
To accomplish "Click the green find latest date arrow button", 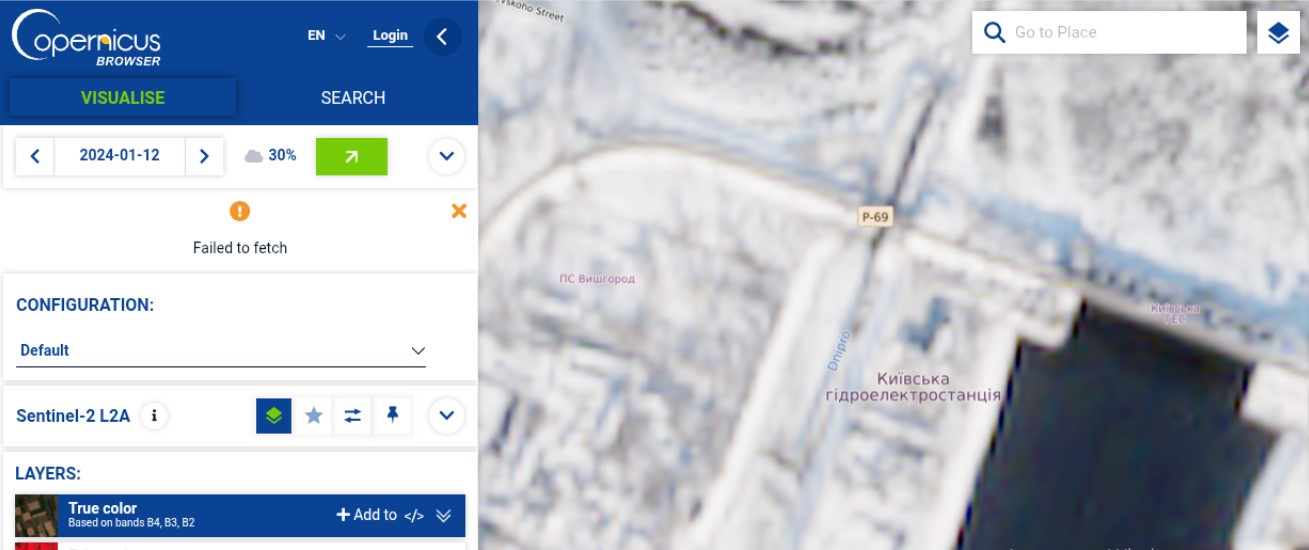I will coord(351,156).
